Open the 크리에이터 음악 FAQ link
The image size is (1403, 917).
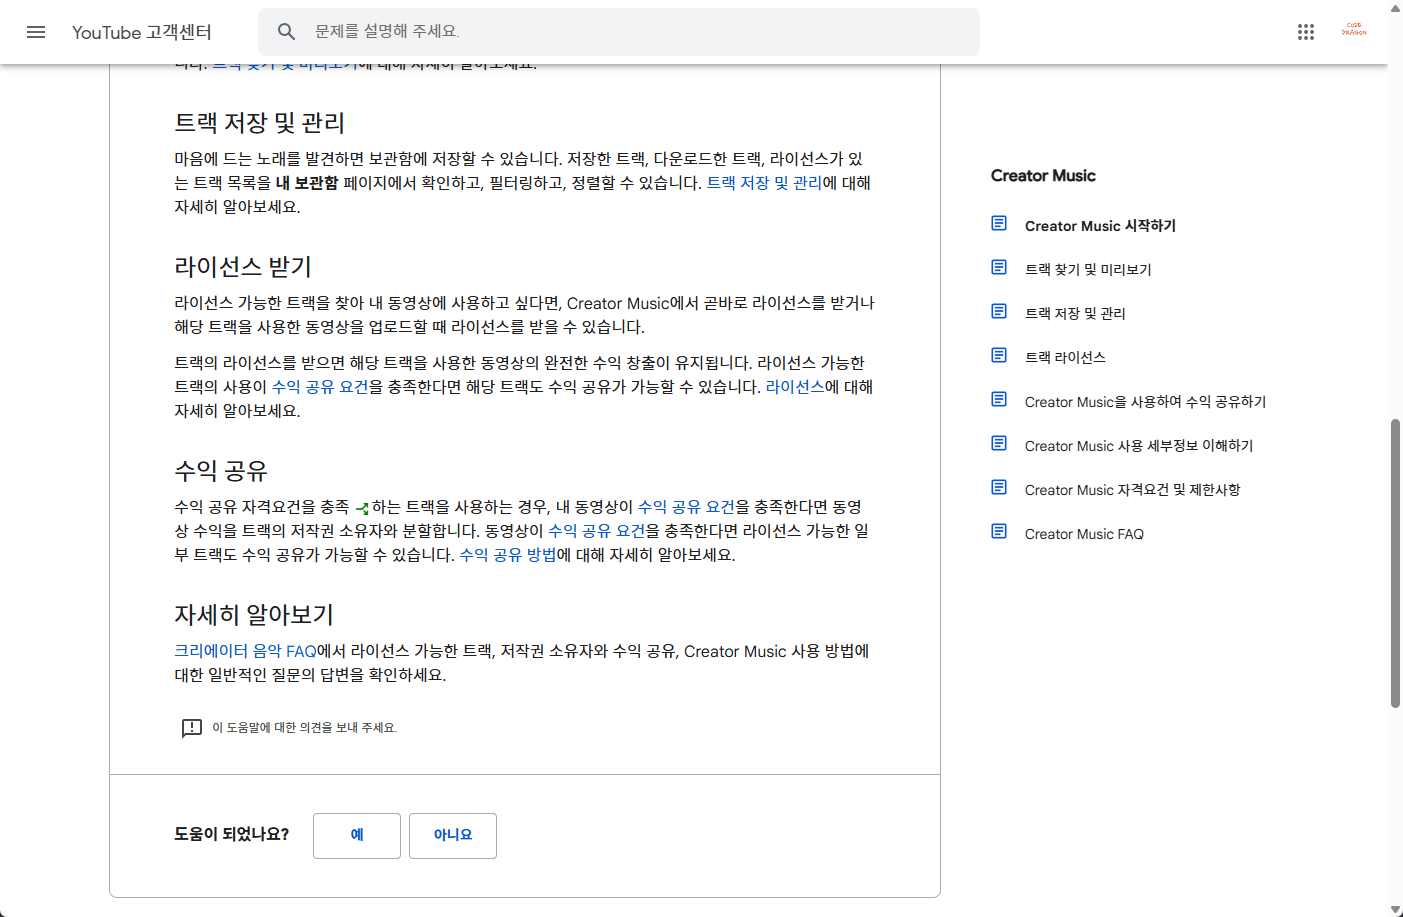245,651
